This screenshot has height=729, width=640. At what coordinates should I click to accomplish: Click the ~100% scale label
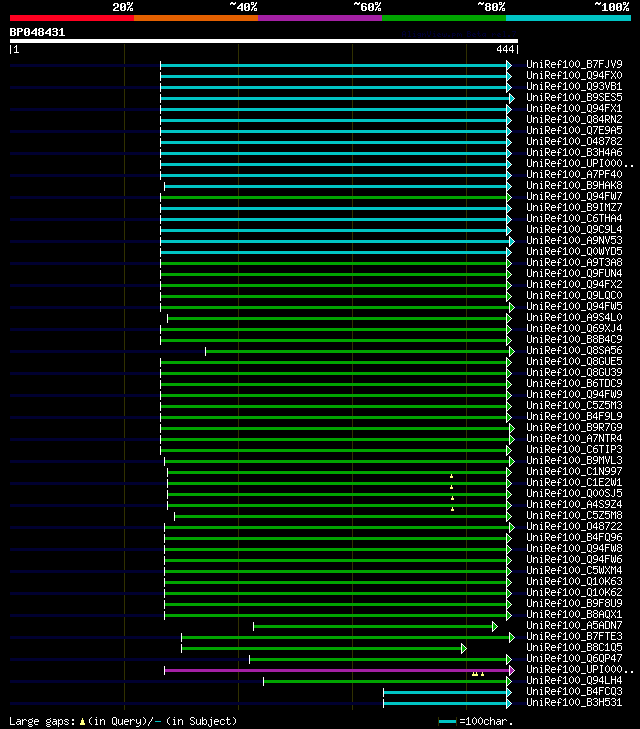(x=612, y=7)
